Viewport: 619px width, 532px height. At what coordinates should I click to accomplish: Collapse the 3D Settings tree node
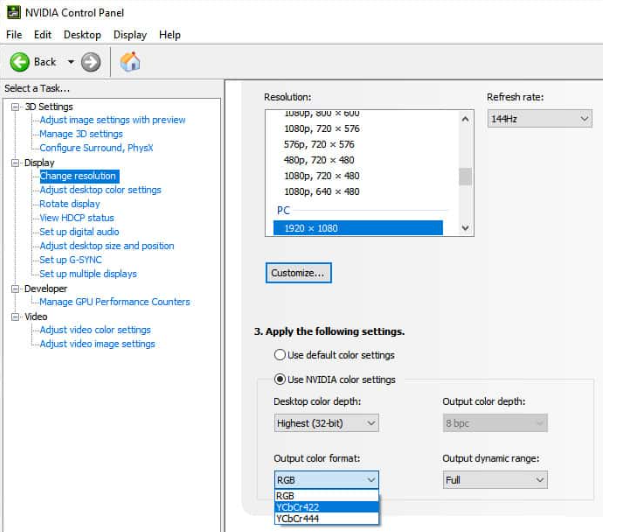(15, 107)
